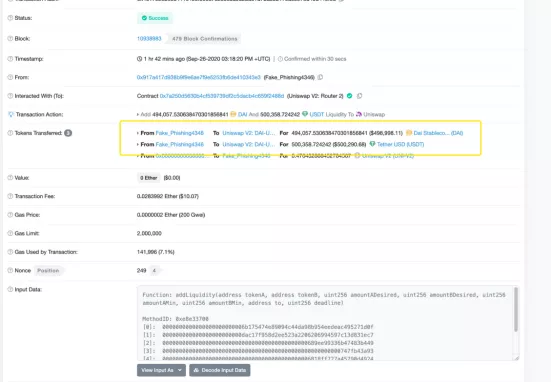
Task: Click the Input Data box scrollbar
Action: 516,309
